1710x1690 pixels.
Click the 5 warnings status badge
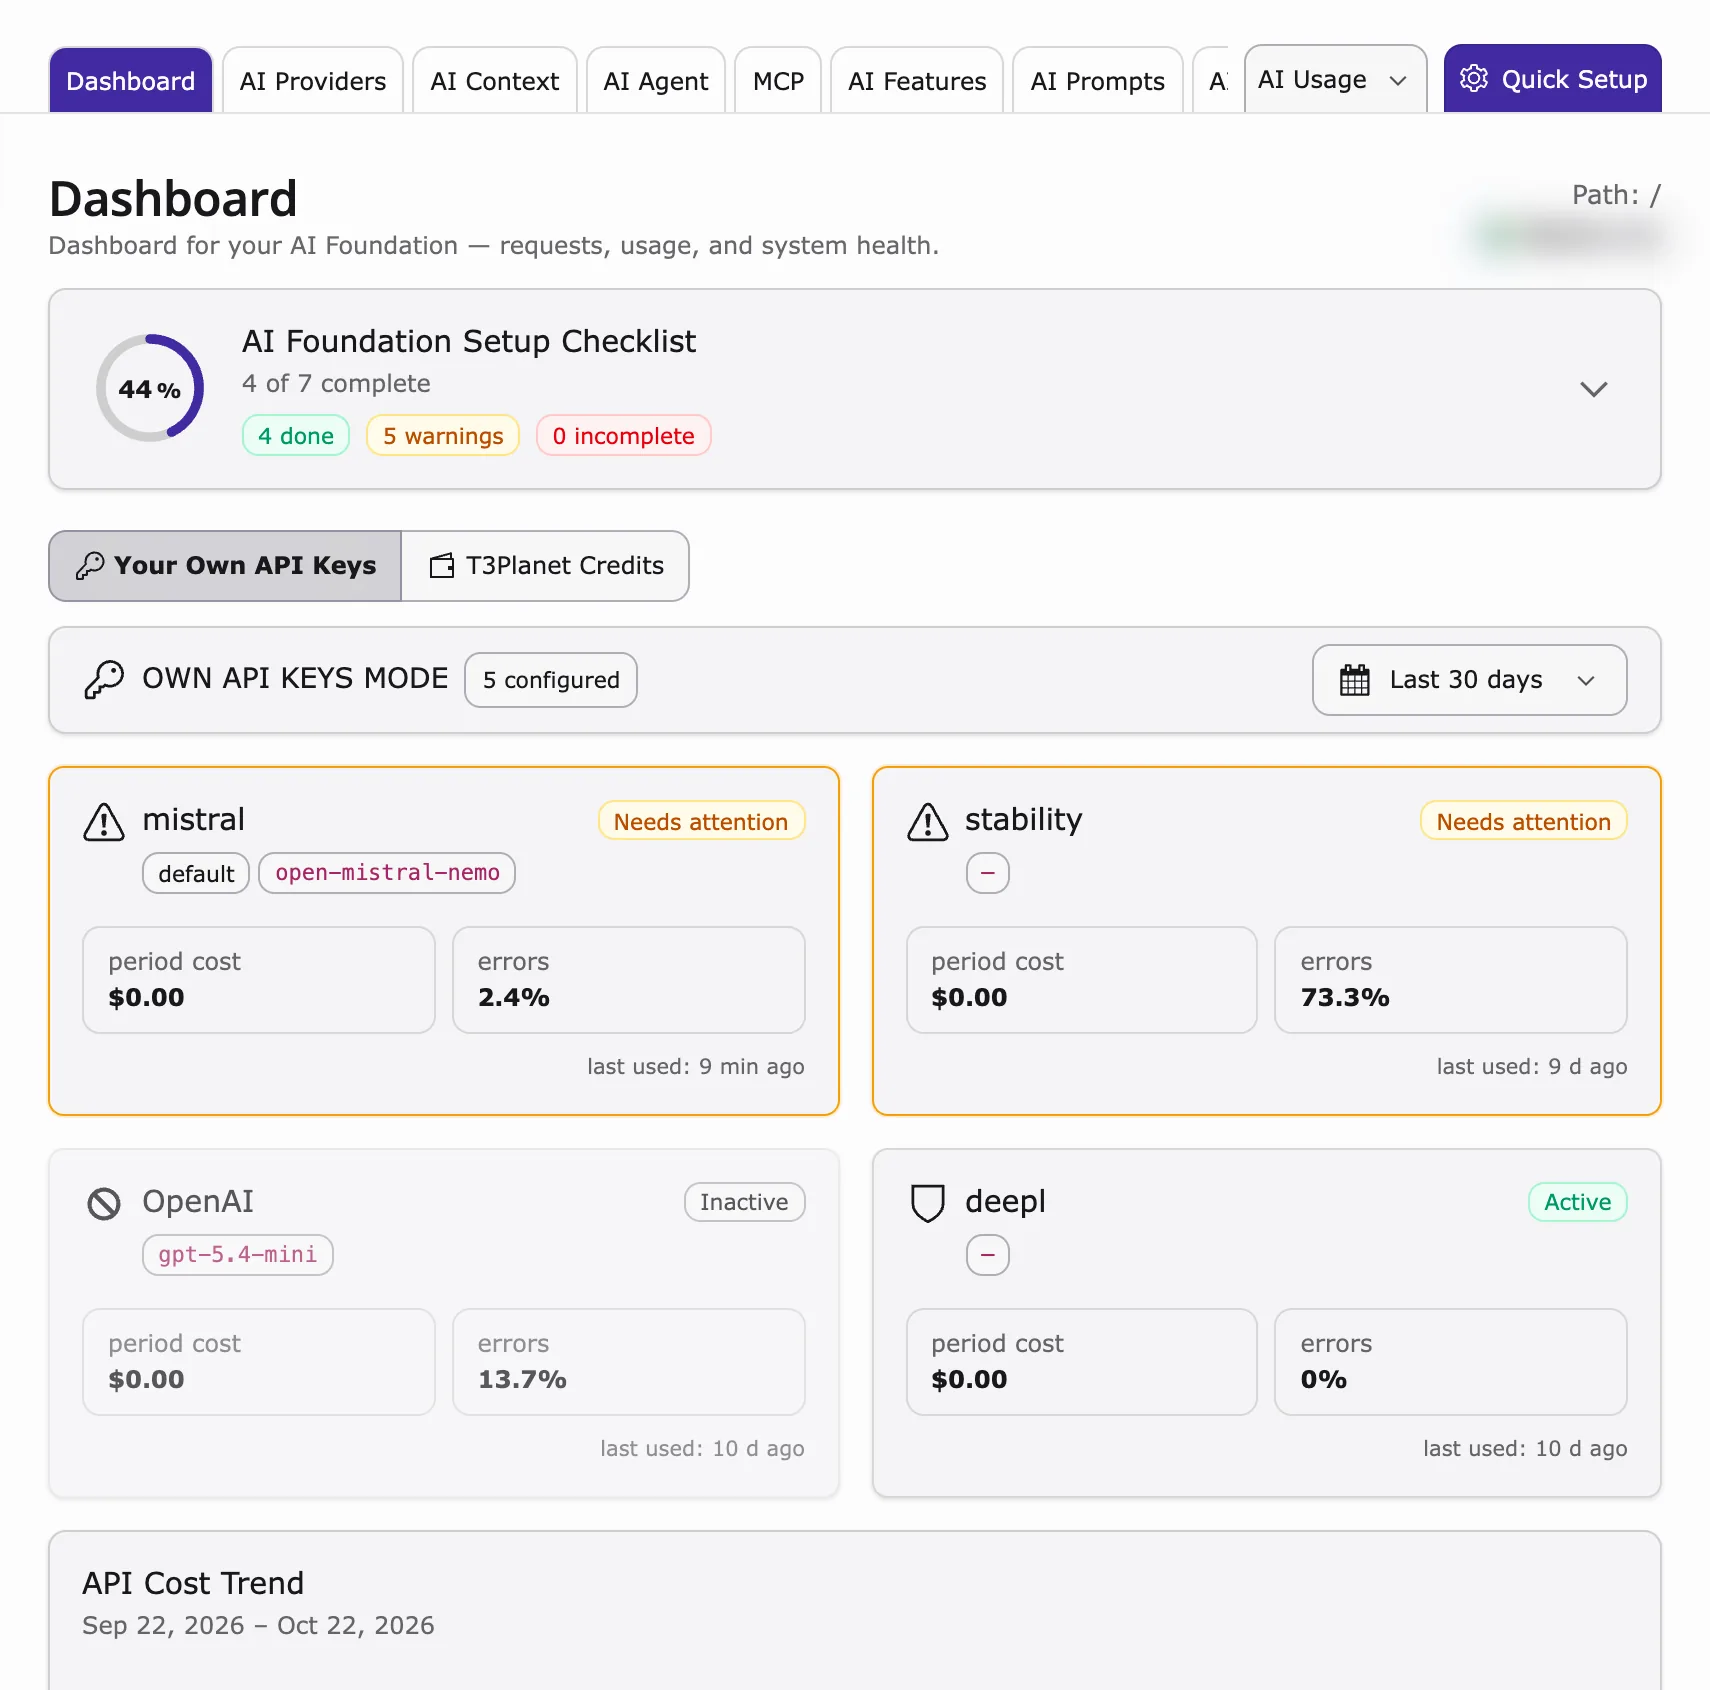[x=443, y=436]
